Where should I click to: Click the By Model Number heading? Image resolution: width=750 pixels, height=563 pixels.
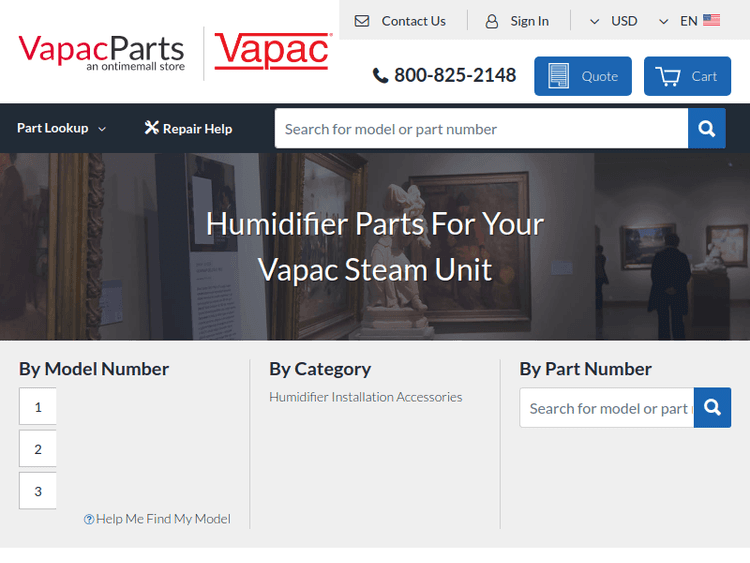pyautogui.click(x=94, y=369)
